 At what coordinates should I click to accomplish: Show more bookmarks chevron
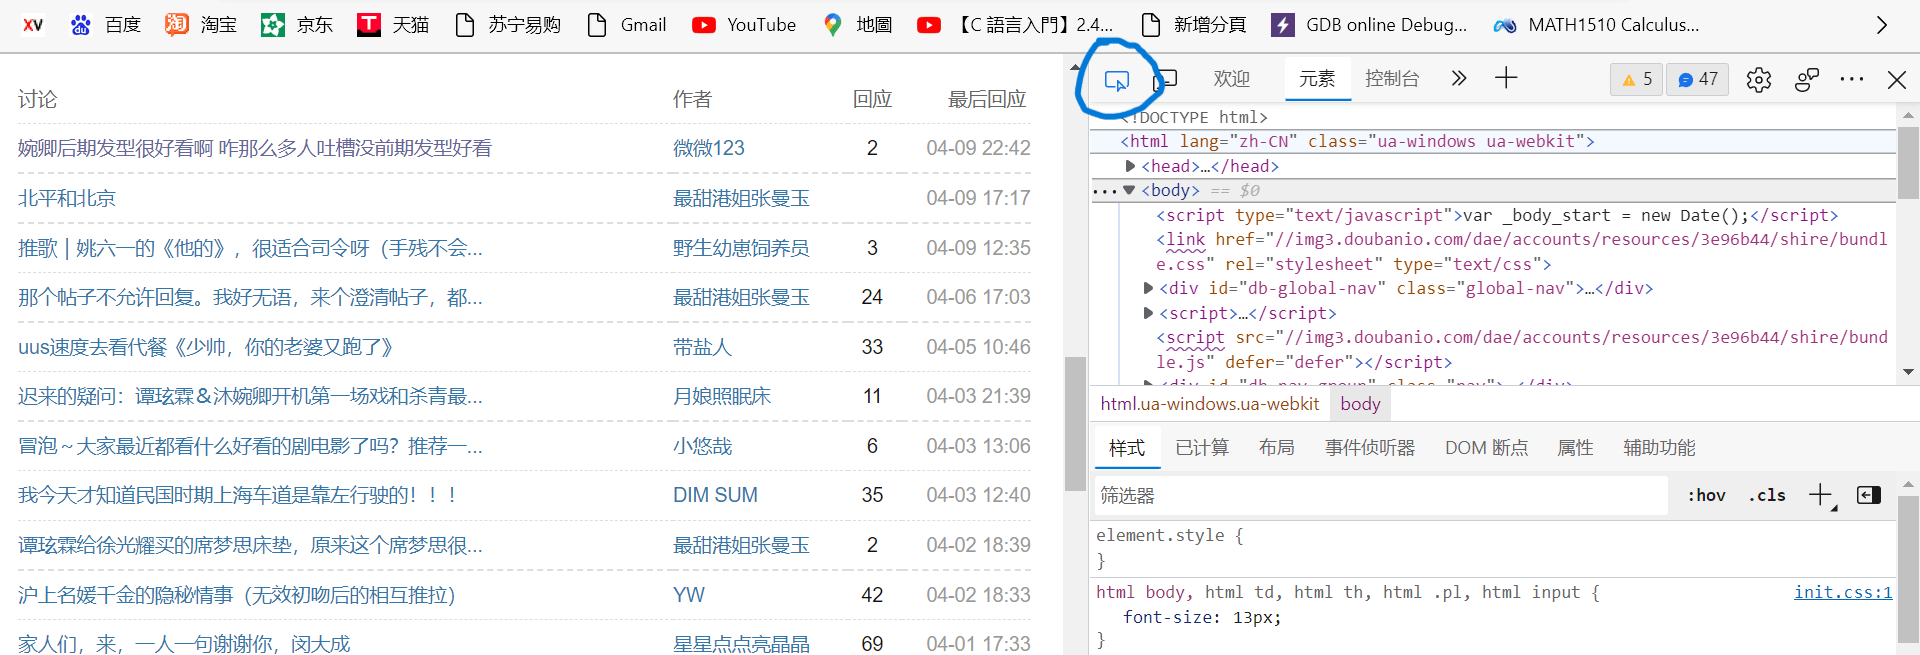coord(1881,25)
